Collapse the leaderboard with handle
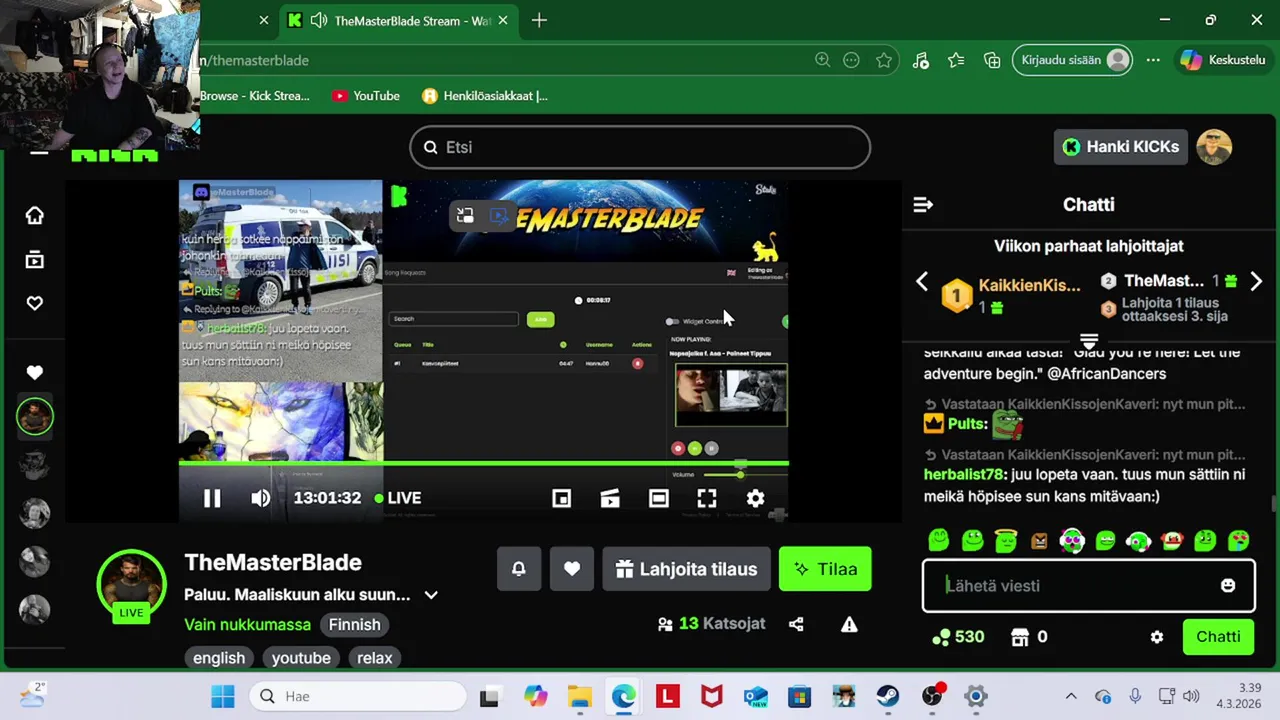Screen dimensions: 1280x720 1089,340
